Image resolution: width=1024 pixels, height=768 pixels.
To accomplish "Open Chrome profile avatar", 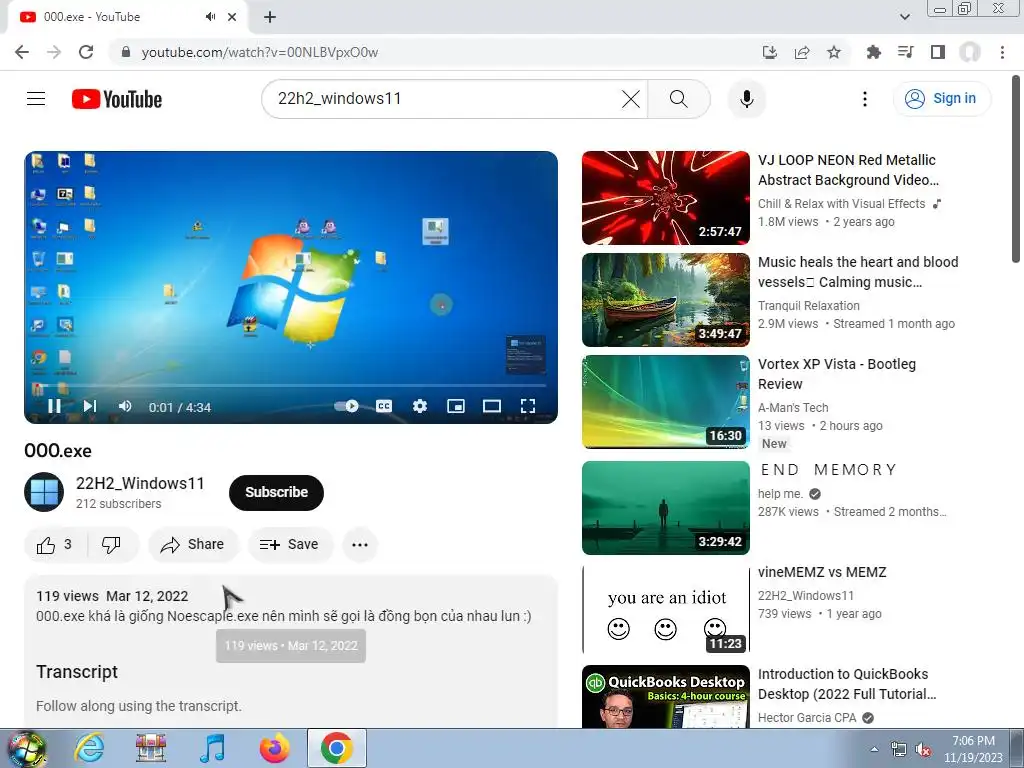I will 970,52.
